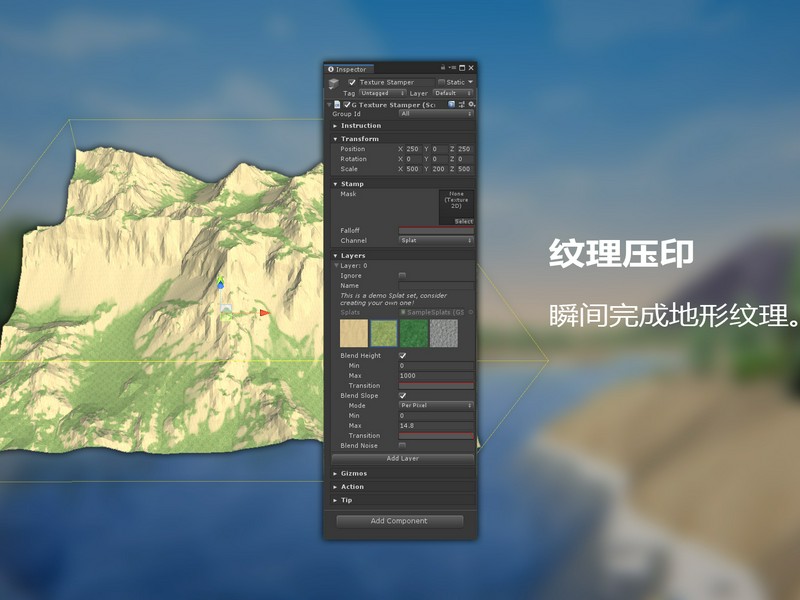
Task: Click the GameObject cube icon
Action: tap(333, 84)
